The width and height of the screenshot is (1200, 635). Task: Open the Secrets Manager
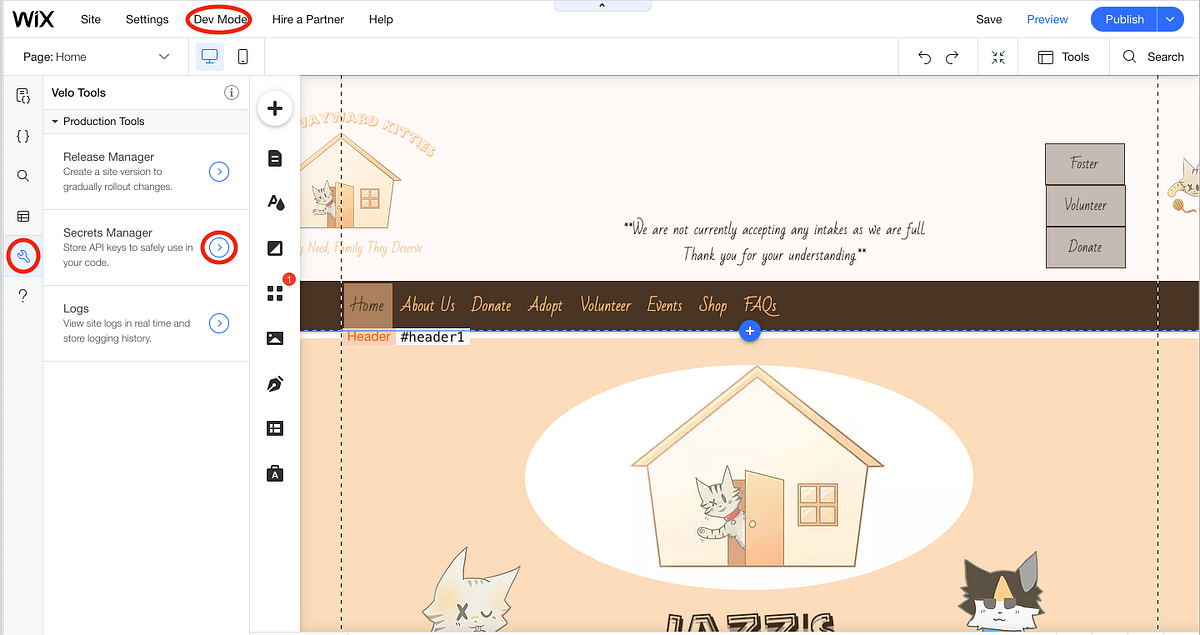pyautogui.click(x=219, y=247)
